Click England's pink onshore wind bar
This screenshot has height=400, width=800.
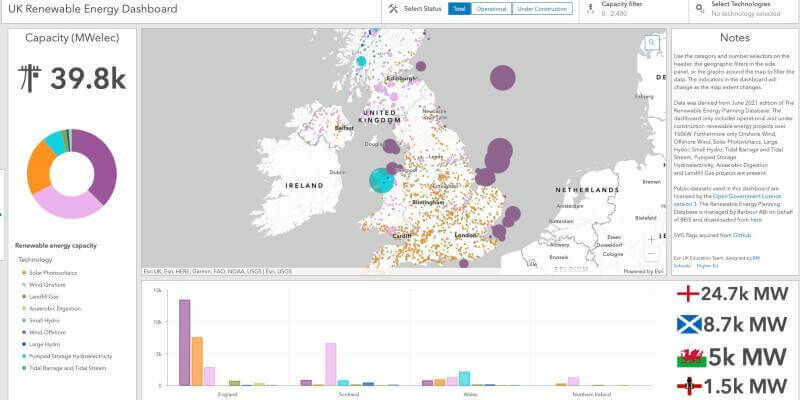pyautogui.click(x=210, y=376)
